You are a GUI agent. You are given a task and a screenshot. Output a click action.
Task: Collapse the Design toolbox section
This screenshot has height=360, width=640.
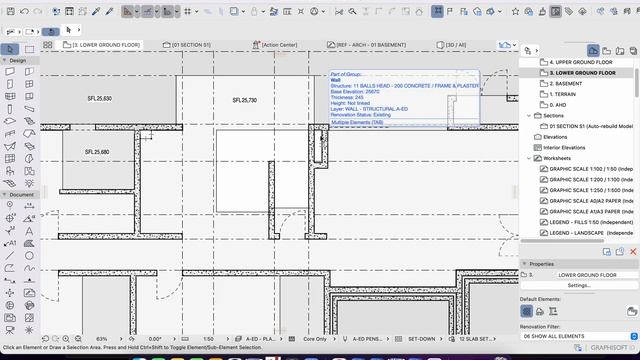click(4, 60)
